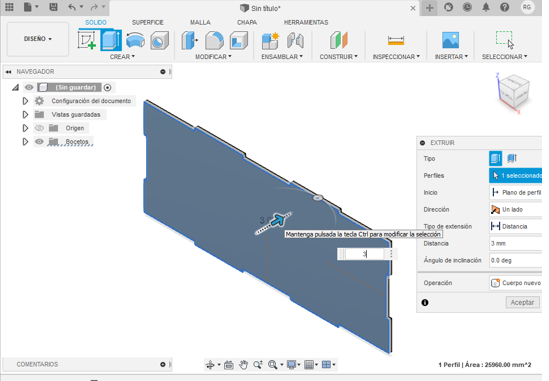Click the pan hand tool

click(x=243, y=365)
